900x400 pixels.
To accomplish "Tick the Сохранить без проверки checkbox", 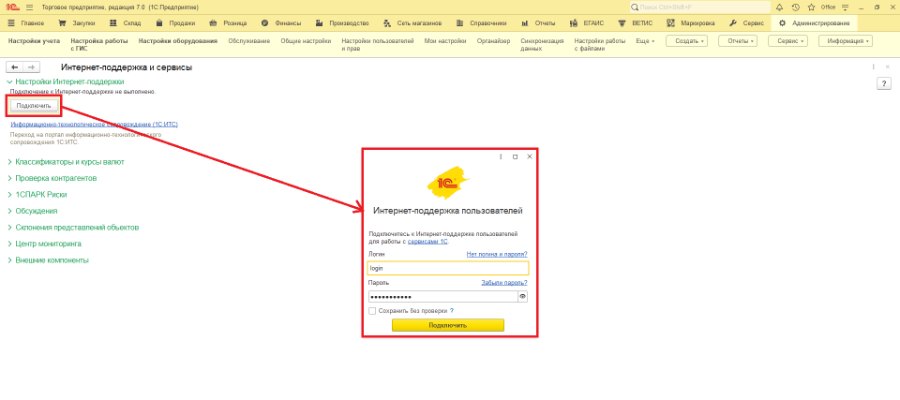I will tap(372, 310).
